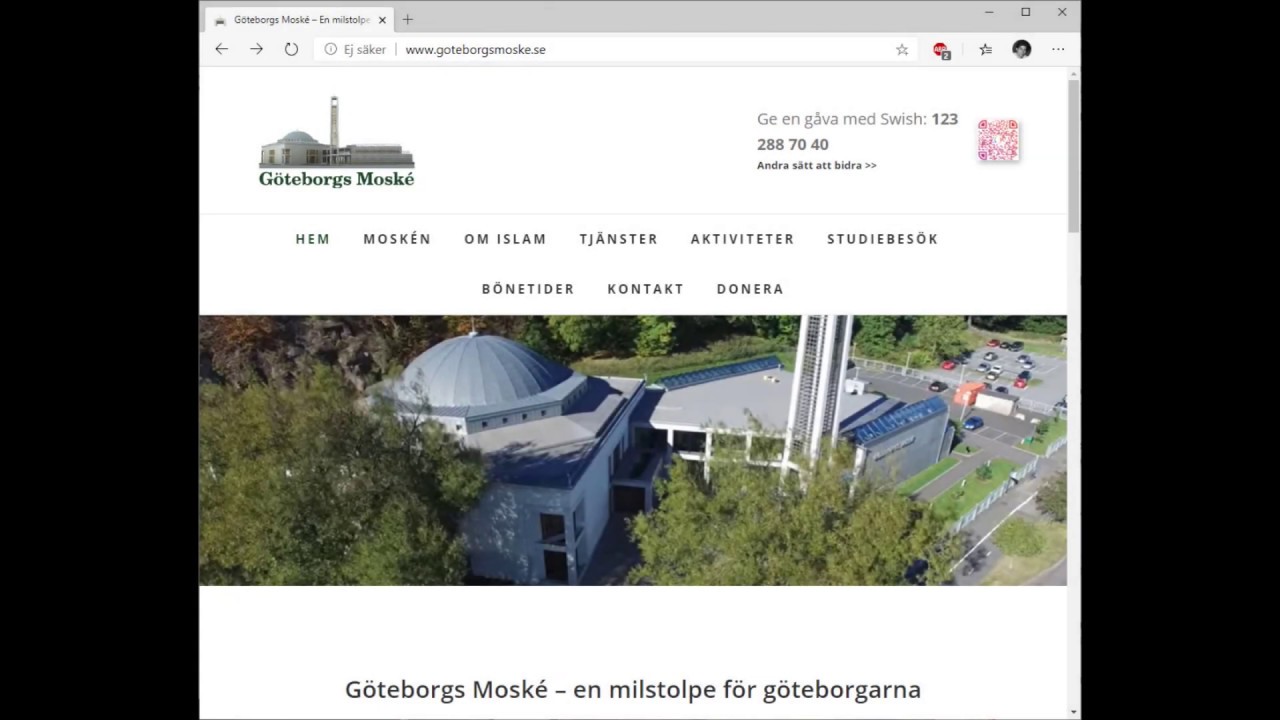Open the user profile avatar

click(x=1021, y=49)
